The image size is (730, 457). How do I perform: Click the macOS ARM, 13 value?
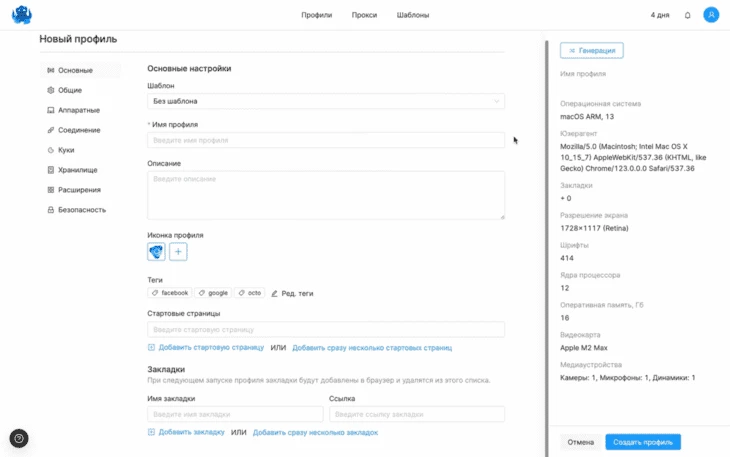(x=587, y=116)
